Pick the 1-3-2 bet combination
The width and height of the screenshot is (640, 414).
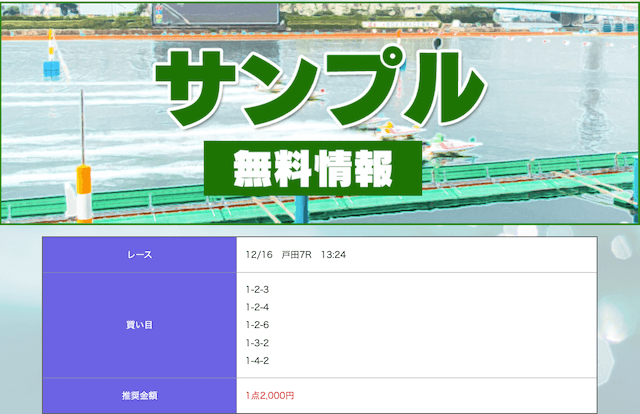pos(257,343)
